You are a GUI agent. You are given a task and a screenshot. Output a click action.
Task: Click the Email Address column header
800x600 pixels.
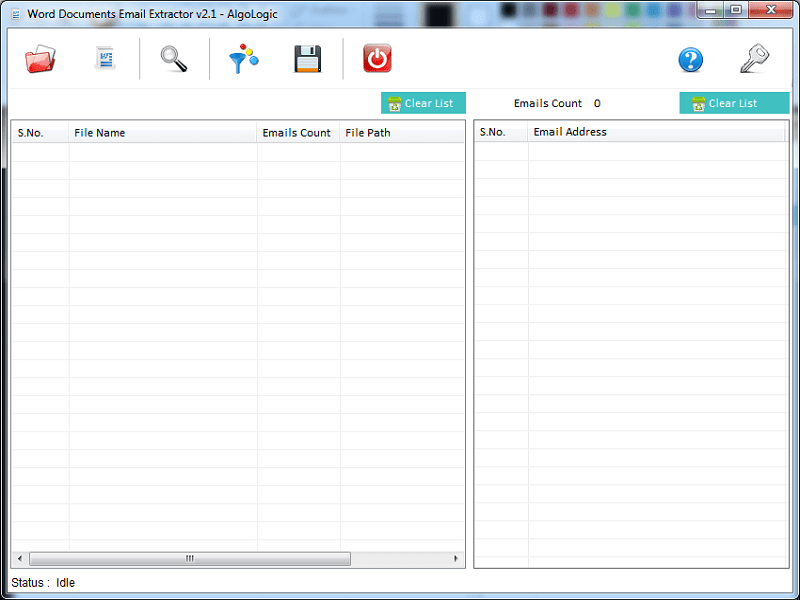click(656, 132)
